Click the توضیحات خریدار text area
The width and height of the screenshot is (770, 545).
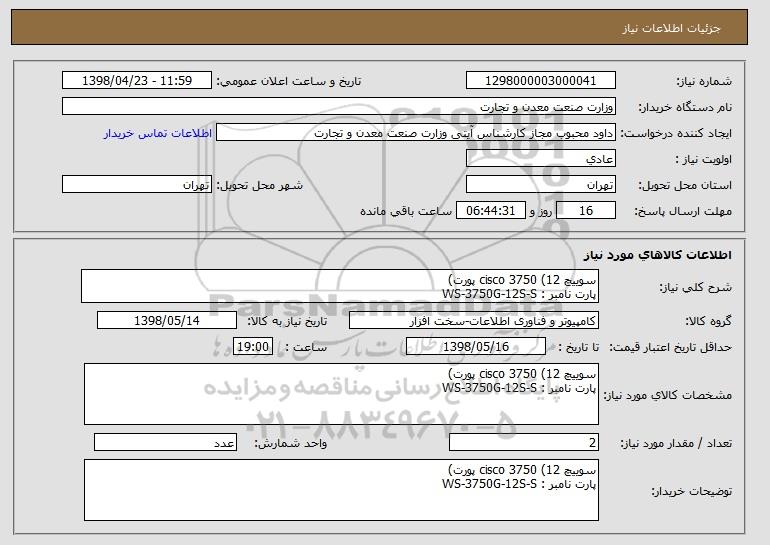(x=341, y=490)
